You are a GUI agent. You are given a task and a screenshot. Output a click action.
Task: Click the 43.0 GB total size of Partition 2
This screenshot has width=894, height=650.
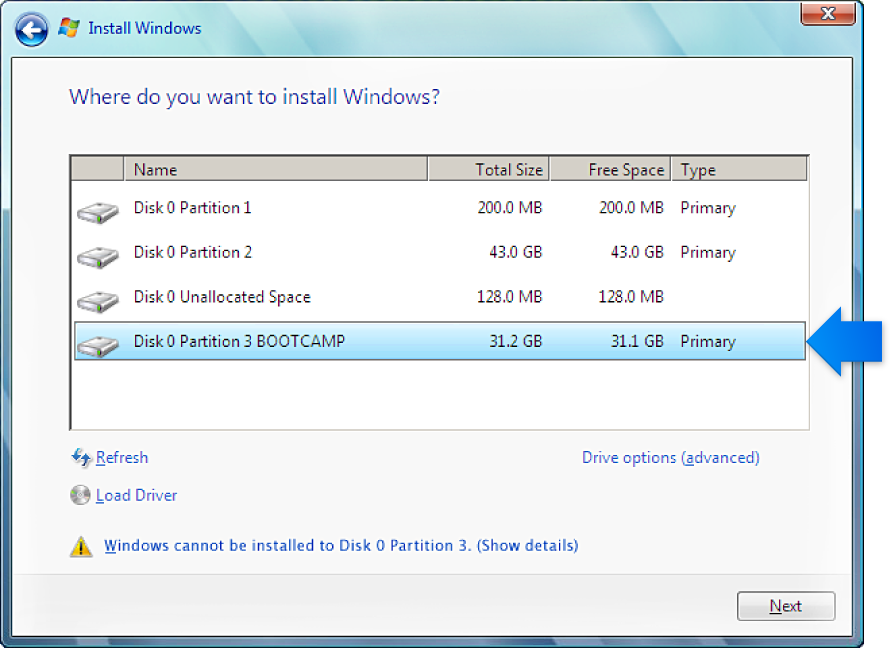(x=515, y=252)
